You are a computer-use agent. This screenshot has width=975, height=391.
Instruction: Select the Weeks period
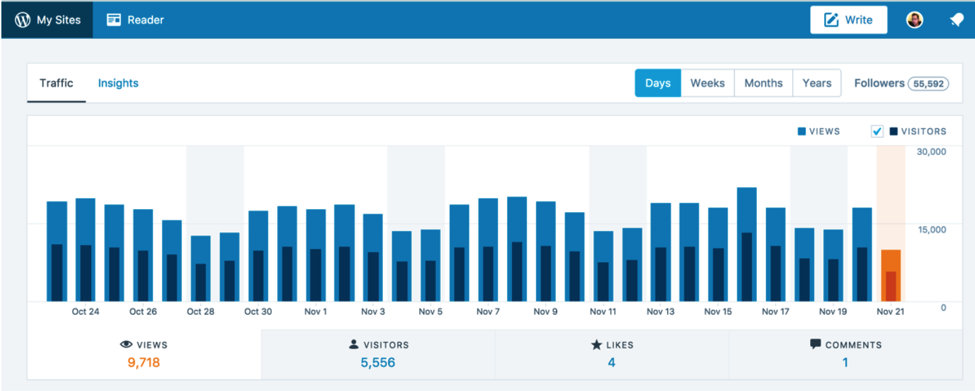(708, 83)
